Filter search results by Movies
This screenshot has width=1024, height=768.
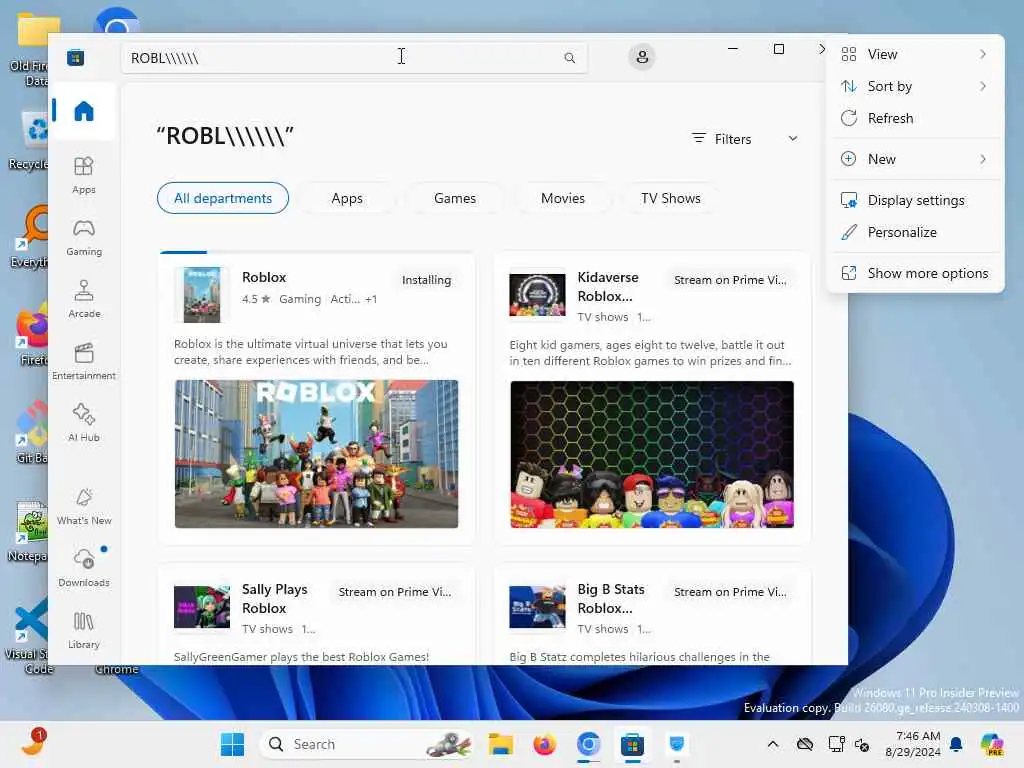click(563, 198)
